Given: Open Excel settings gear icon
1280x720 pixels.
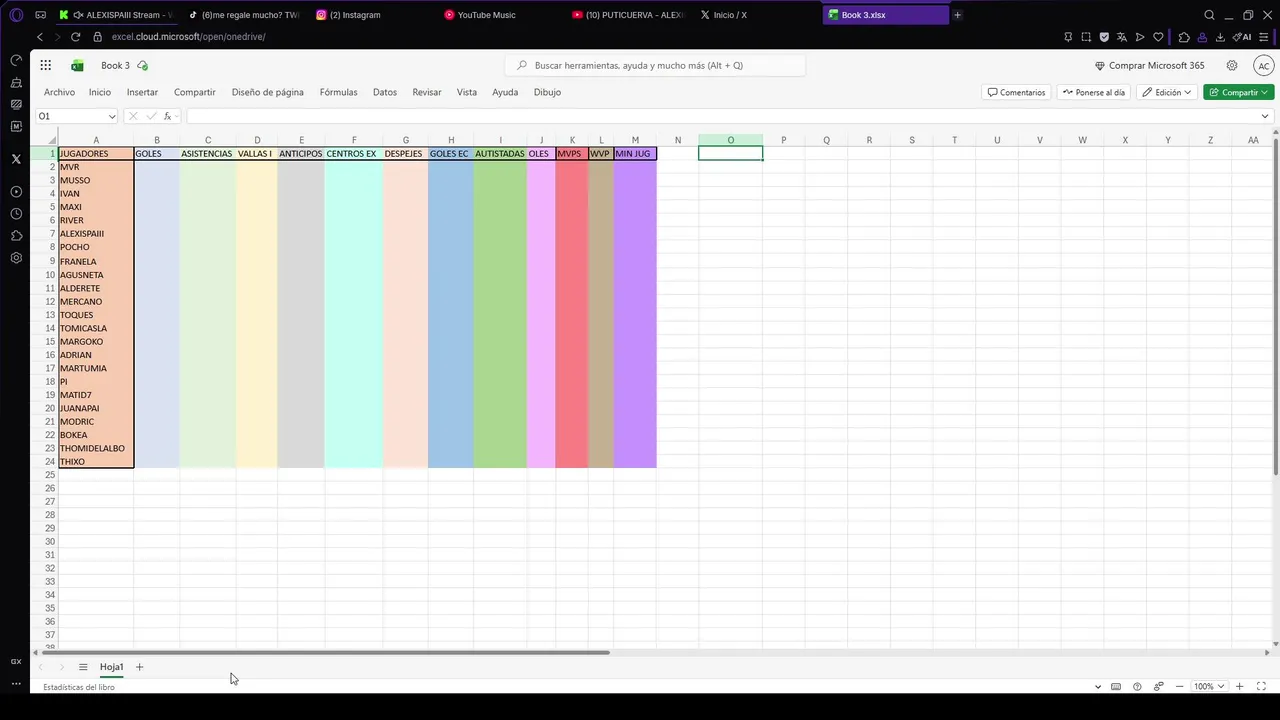Looking at the screenshot, I should (x=1232, y=65).
